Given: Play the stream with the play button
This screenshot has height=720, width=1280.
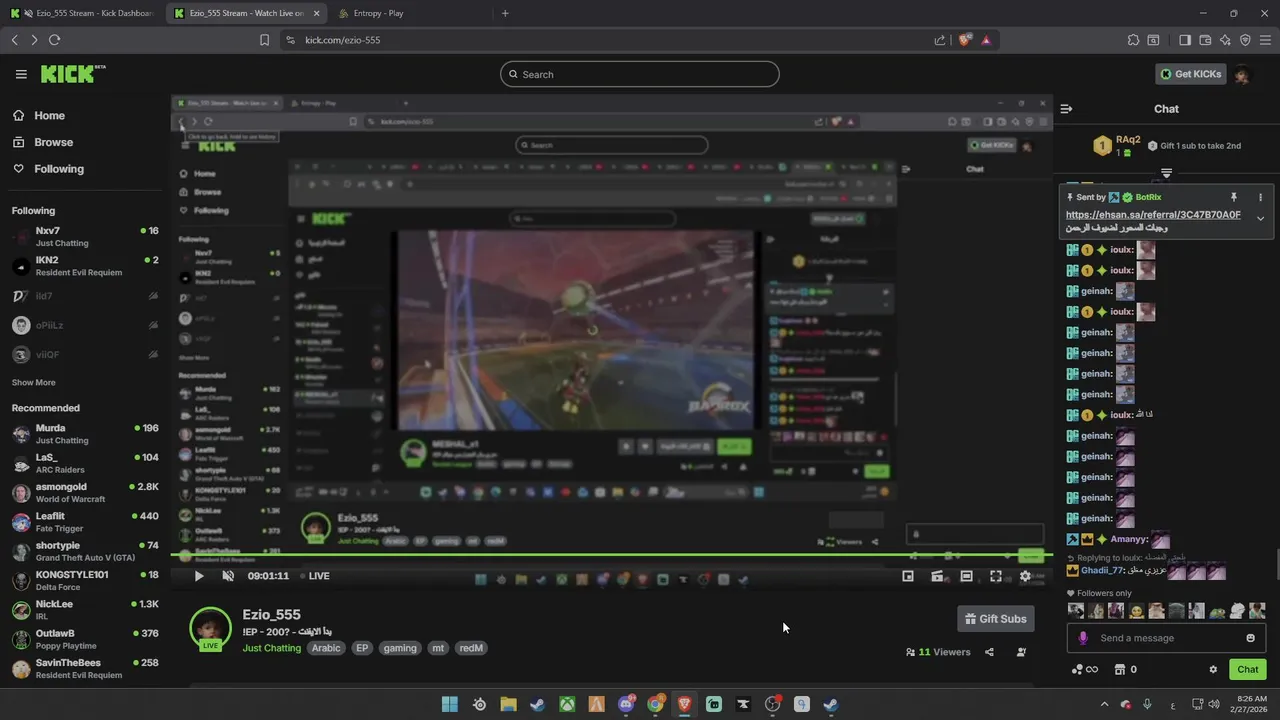Looking at the screenshot, I should coord(198,576).
